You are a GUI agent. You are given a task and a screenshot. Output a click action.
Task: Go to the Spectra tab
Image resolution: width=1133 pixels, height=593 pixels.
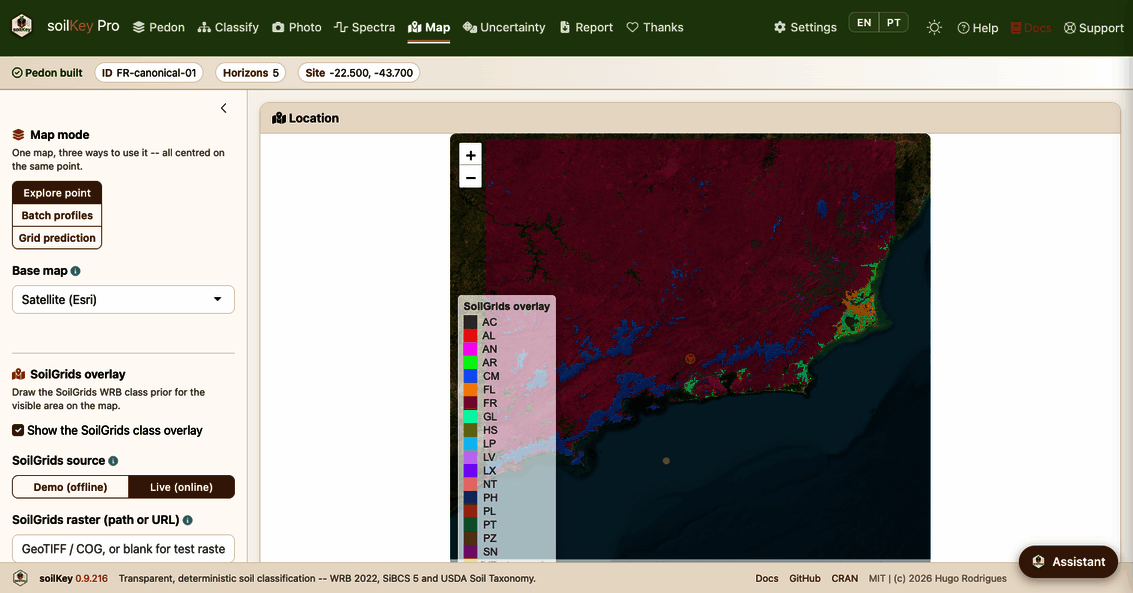[364, 27]
